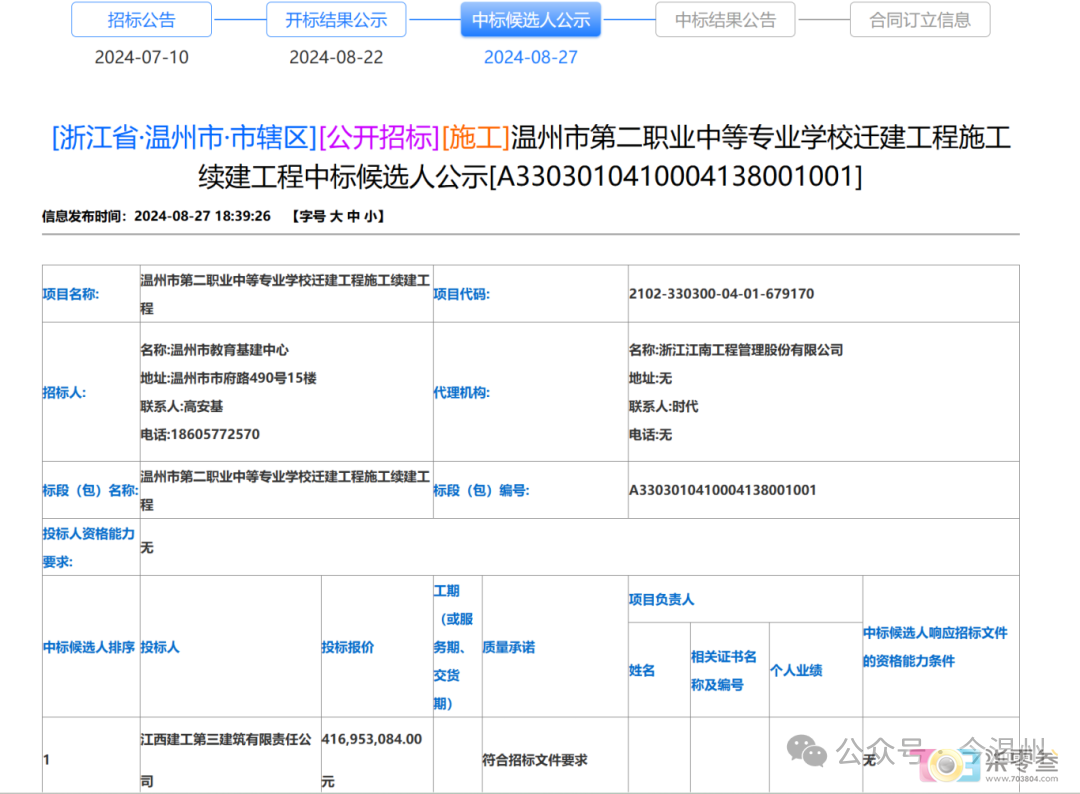Open the 合同订立信息 stage tab
Viewport: 1080px width, 794px height.
coord(920,20)
